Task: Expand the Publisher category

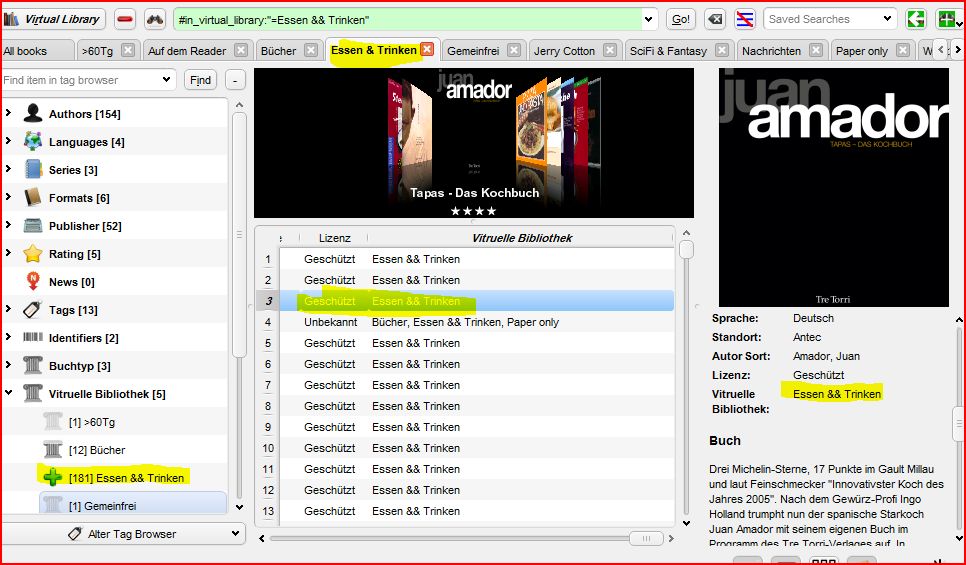Action: tap(9, 225)
